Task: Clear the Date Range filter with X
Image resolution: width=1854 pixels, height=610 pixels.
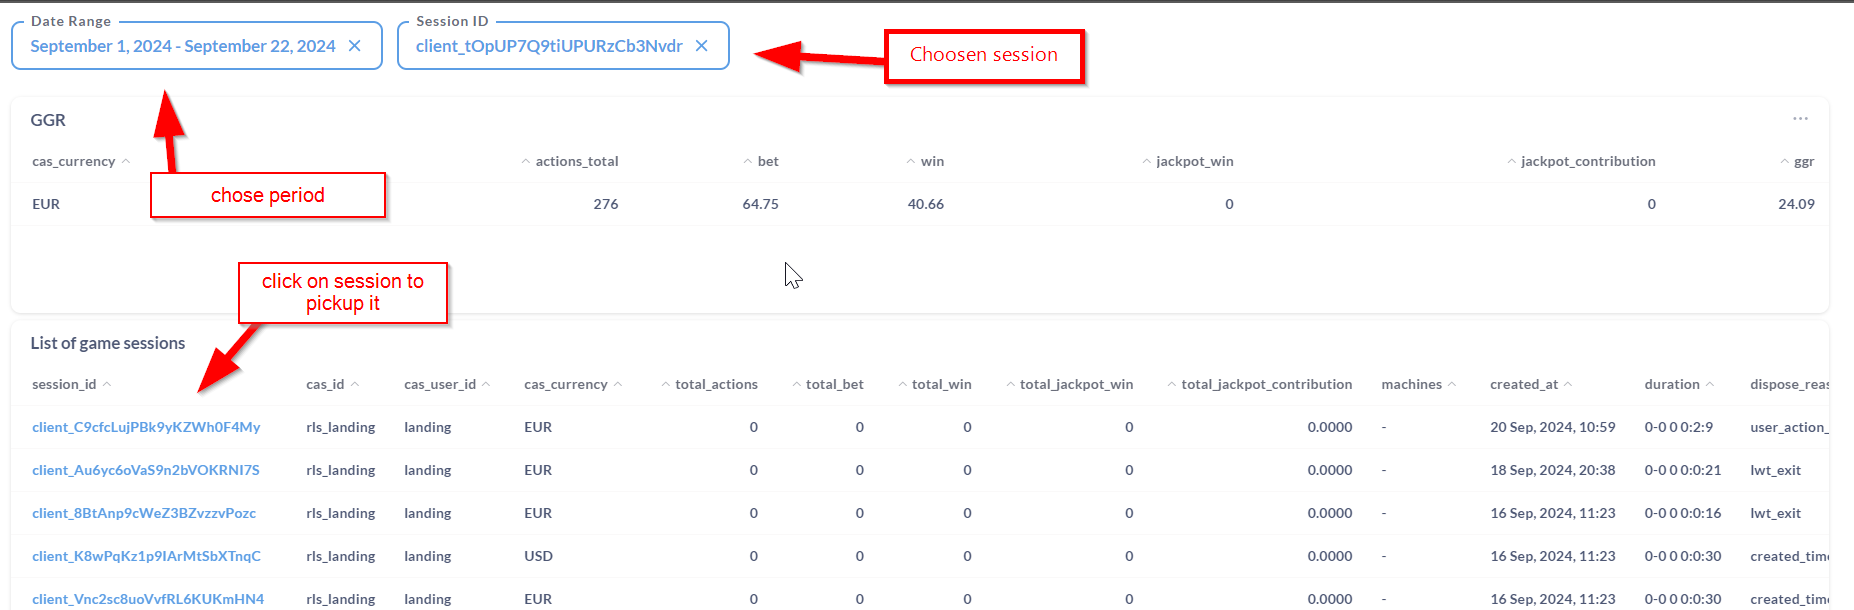Action: click(x=355, y=46)
